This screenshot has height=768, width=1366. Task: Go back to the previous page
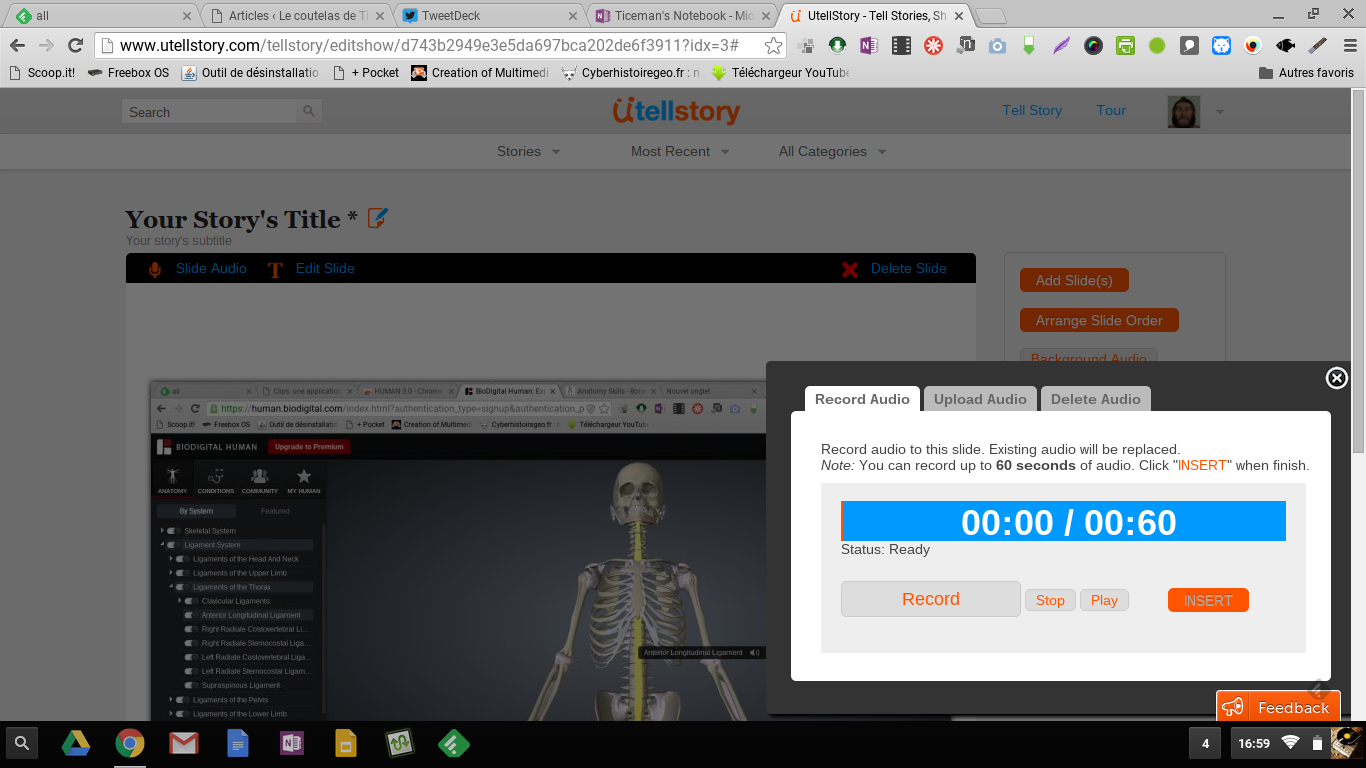(x=17, y=45)
